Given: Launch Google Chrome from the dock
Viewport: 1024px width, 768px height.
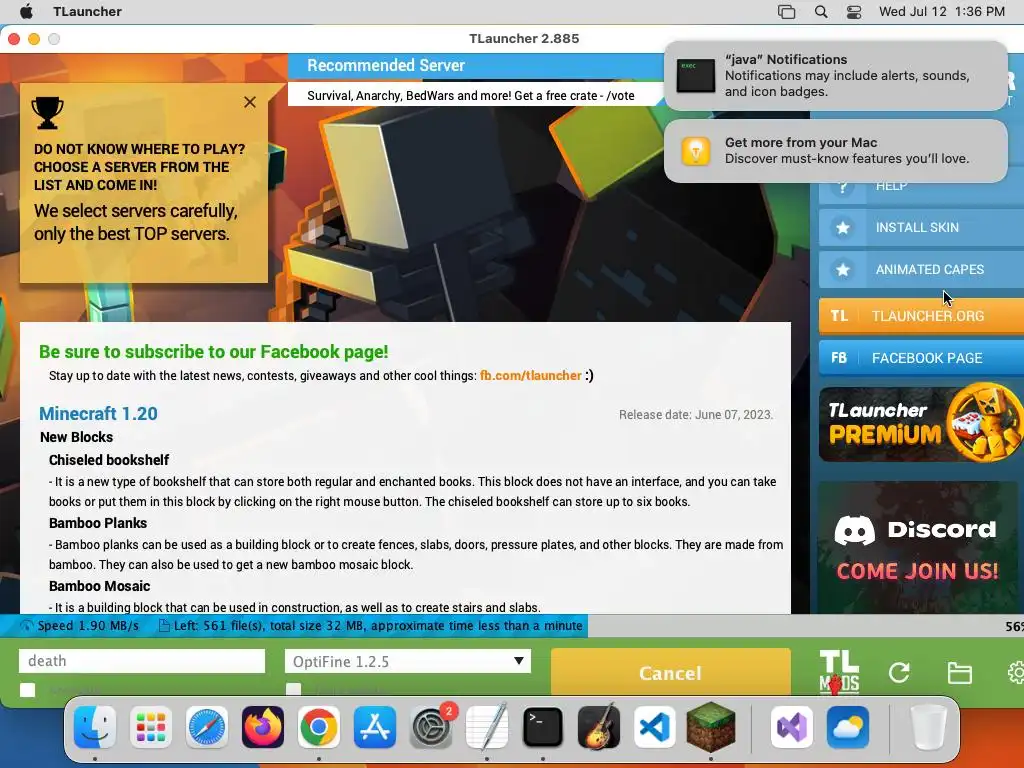Looking at the screenshot, I should [x=319, y=727].
